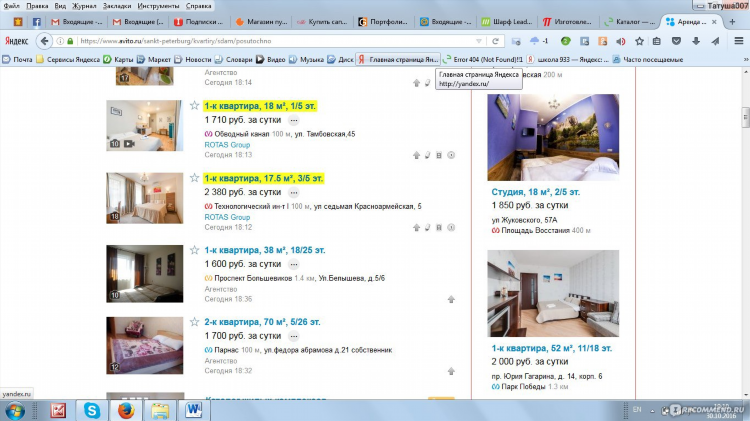Open the Файл menu

11,6
